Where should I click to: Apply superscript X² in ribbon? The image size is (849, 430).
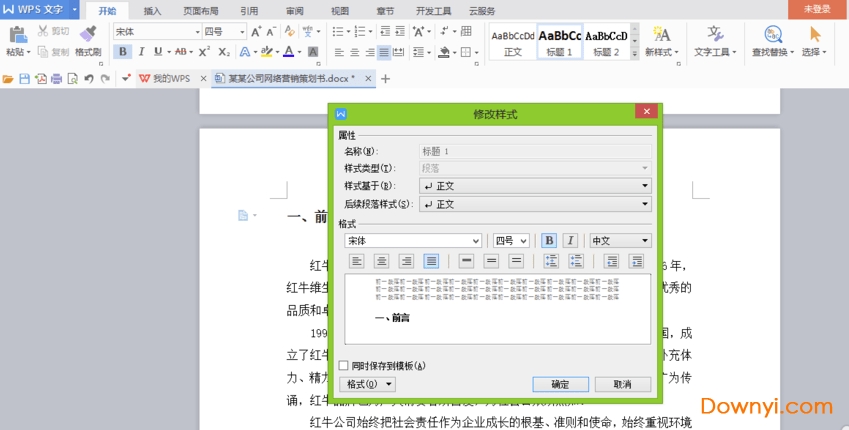204,51
